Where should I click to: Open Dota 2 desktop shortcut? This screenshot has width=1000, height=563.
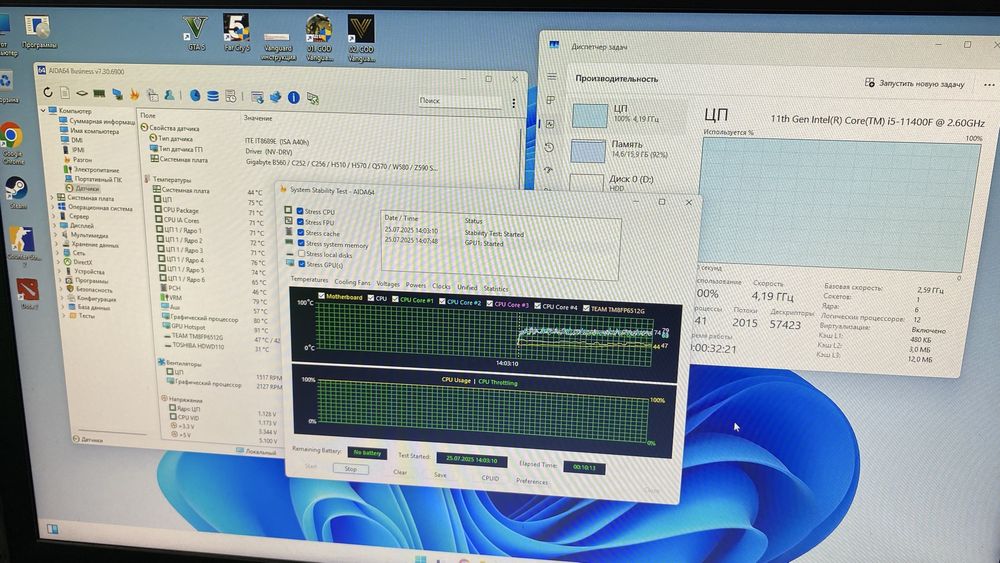[27, 293]
